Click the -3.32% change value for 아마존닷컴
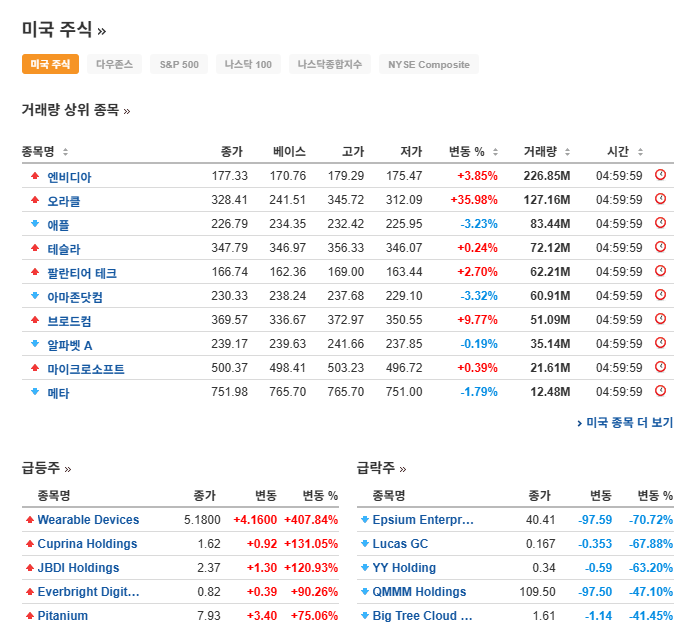 pyautogui.click(x=479, y=295)
